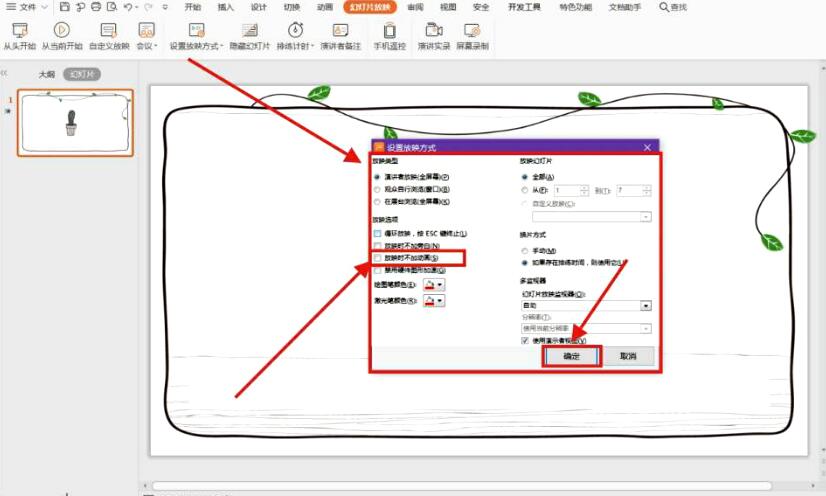This screenshot has height=496, width=826.
Task: Click the 查找 search magnifier
Action: click(x=664, y=7)
